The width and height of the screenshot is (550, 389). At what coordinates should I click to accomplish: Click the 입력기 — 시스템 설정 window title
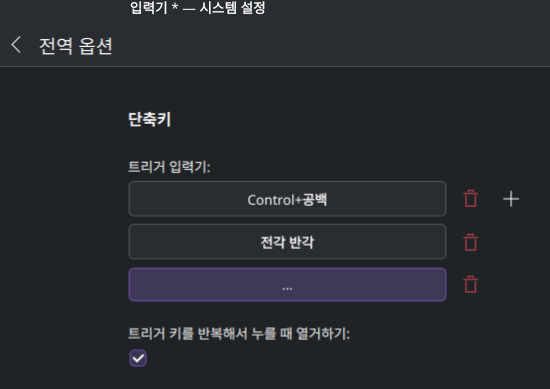coord(197,7)
